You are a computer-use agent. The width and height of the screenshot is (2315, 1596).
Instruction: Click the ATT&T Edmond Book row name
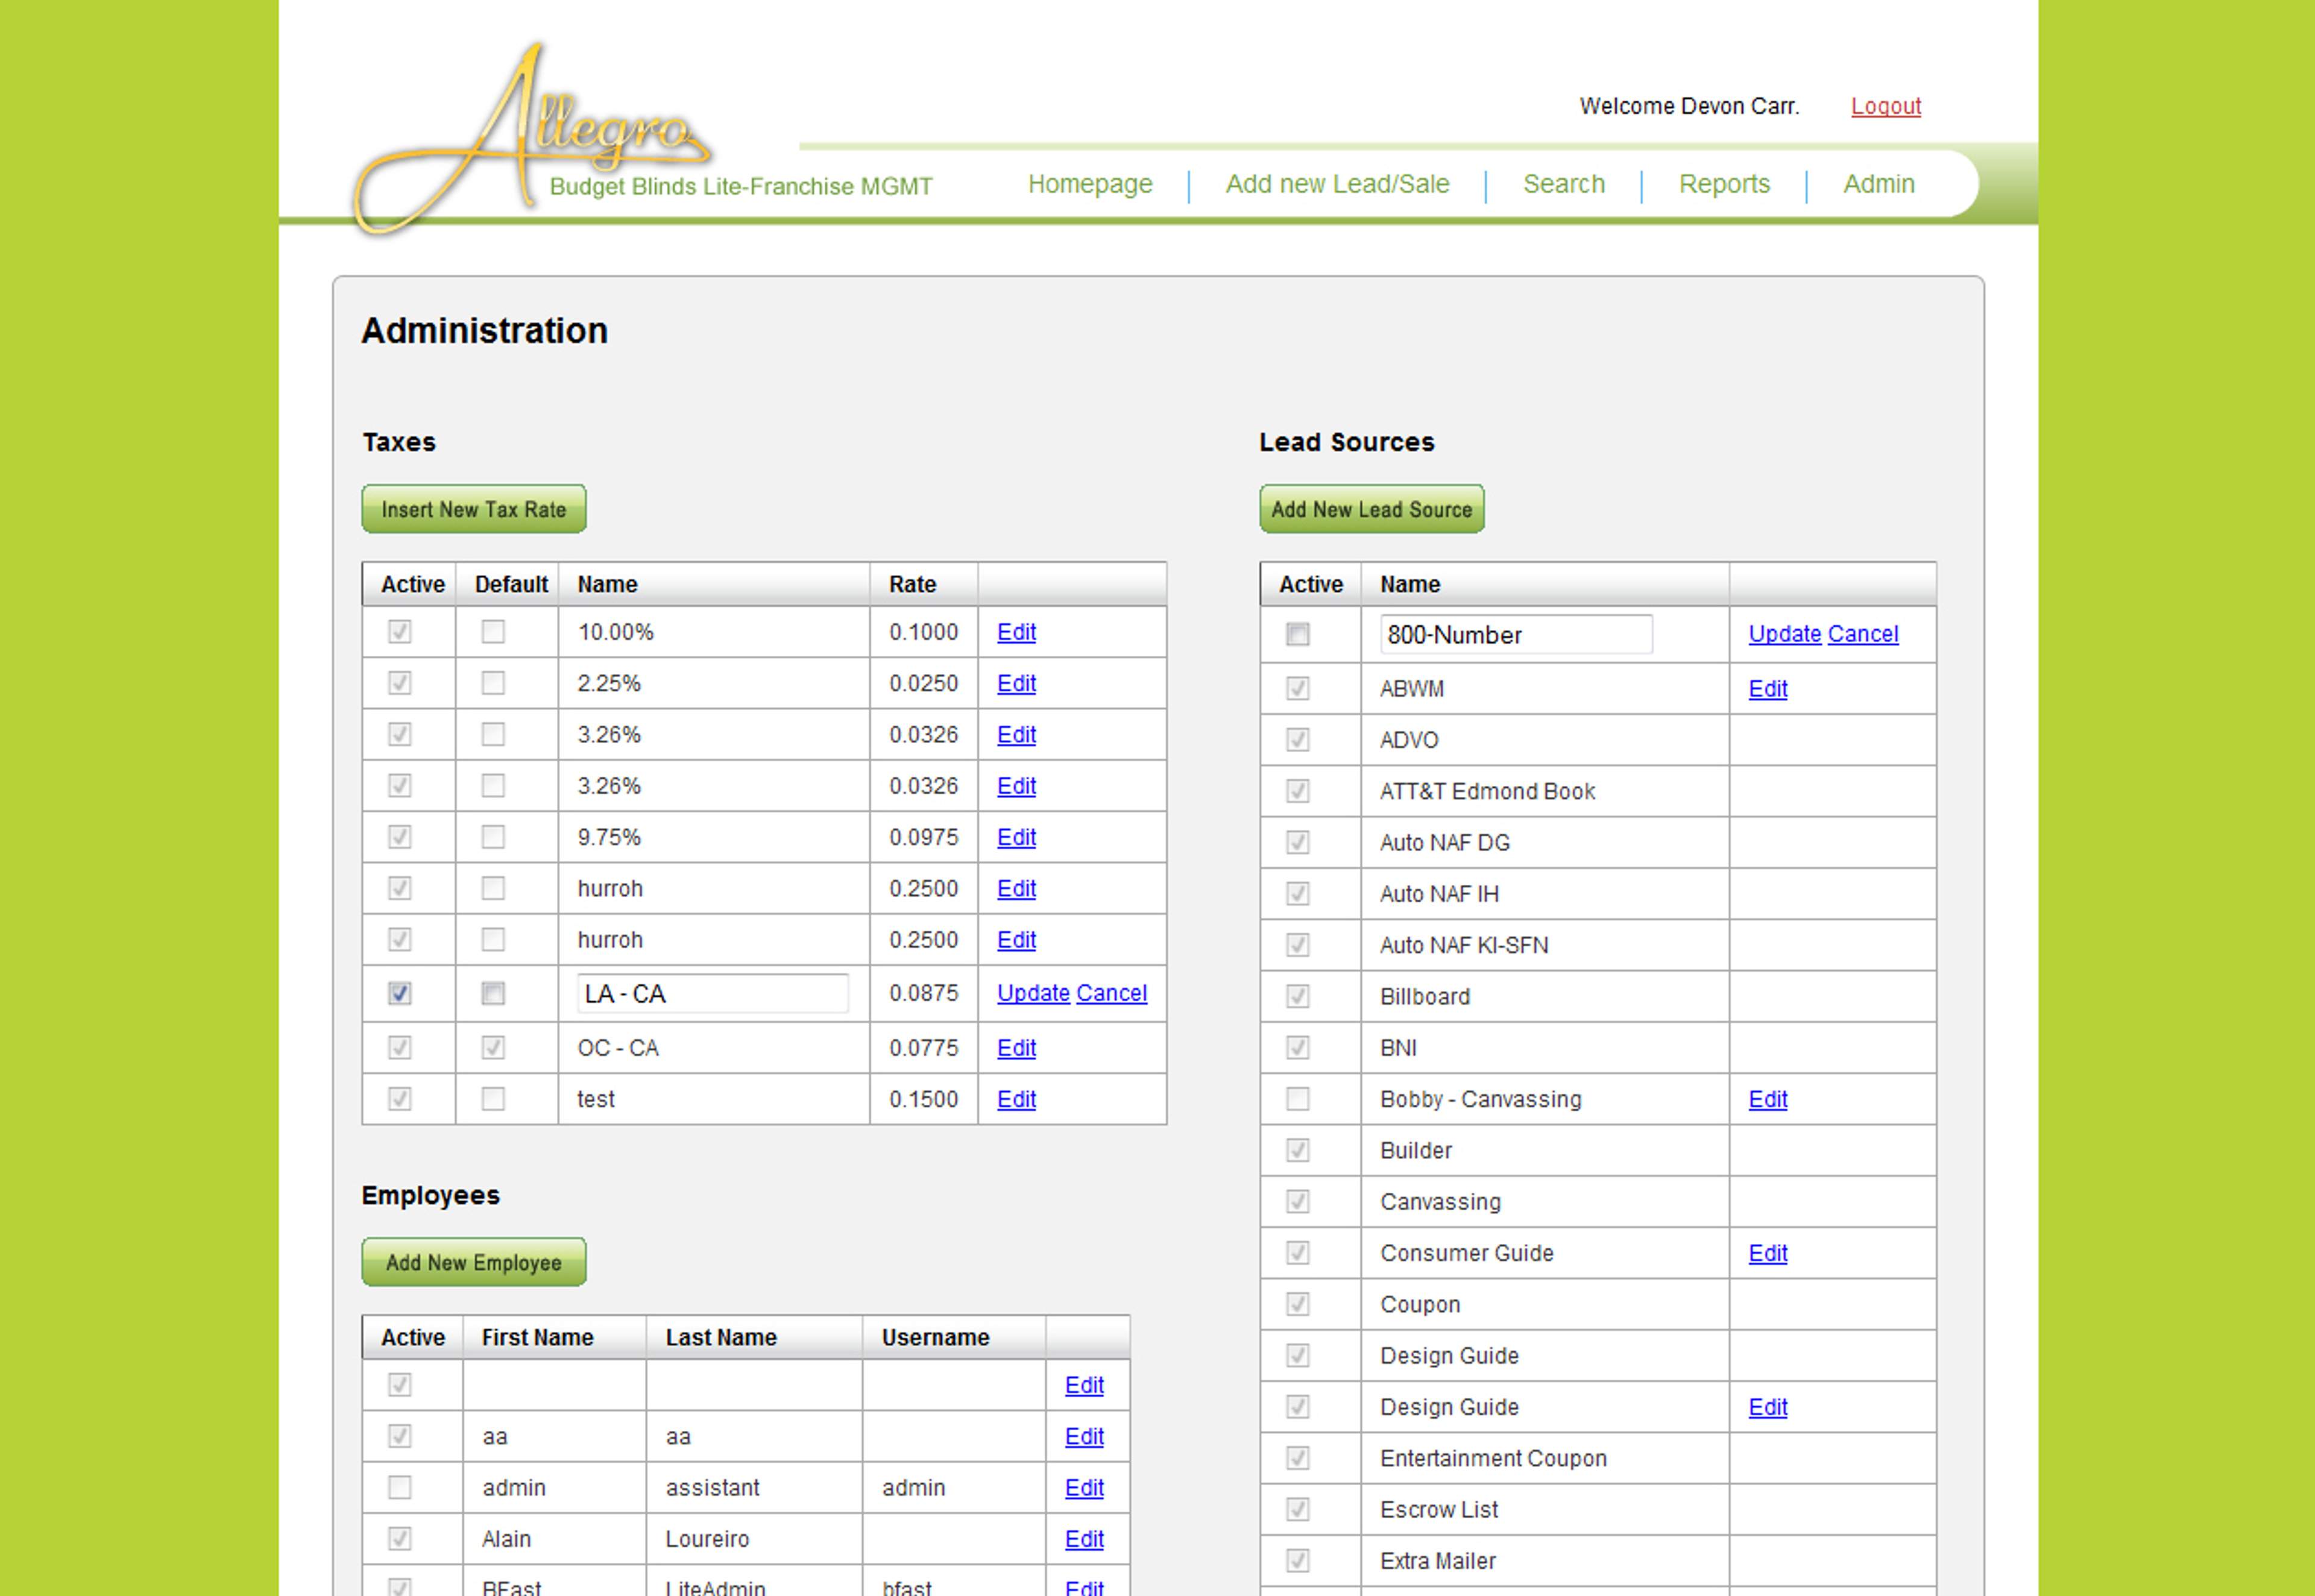(1487, 791)
